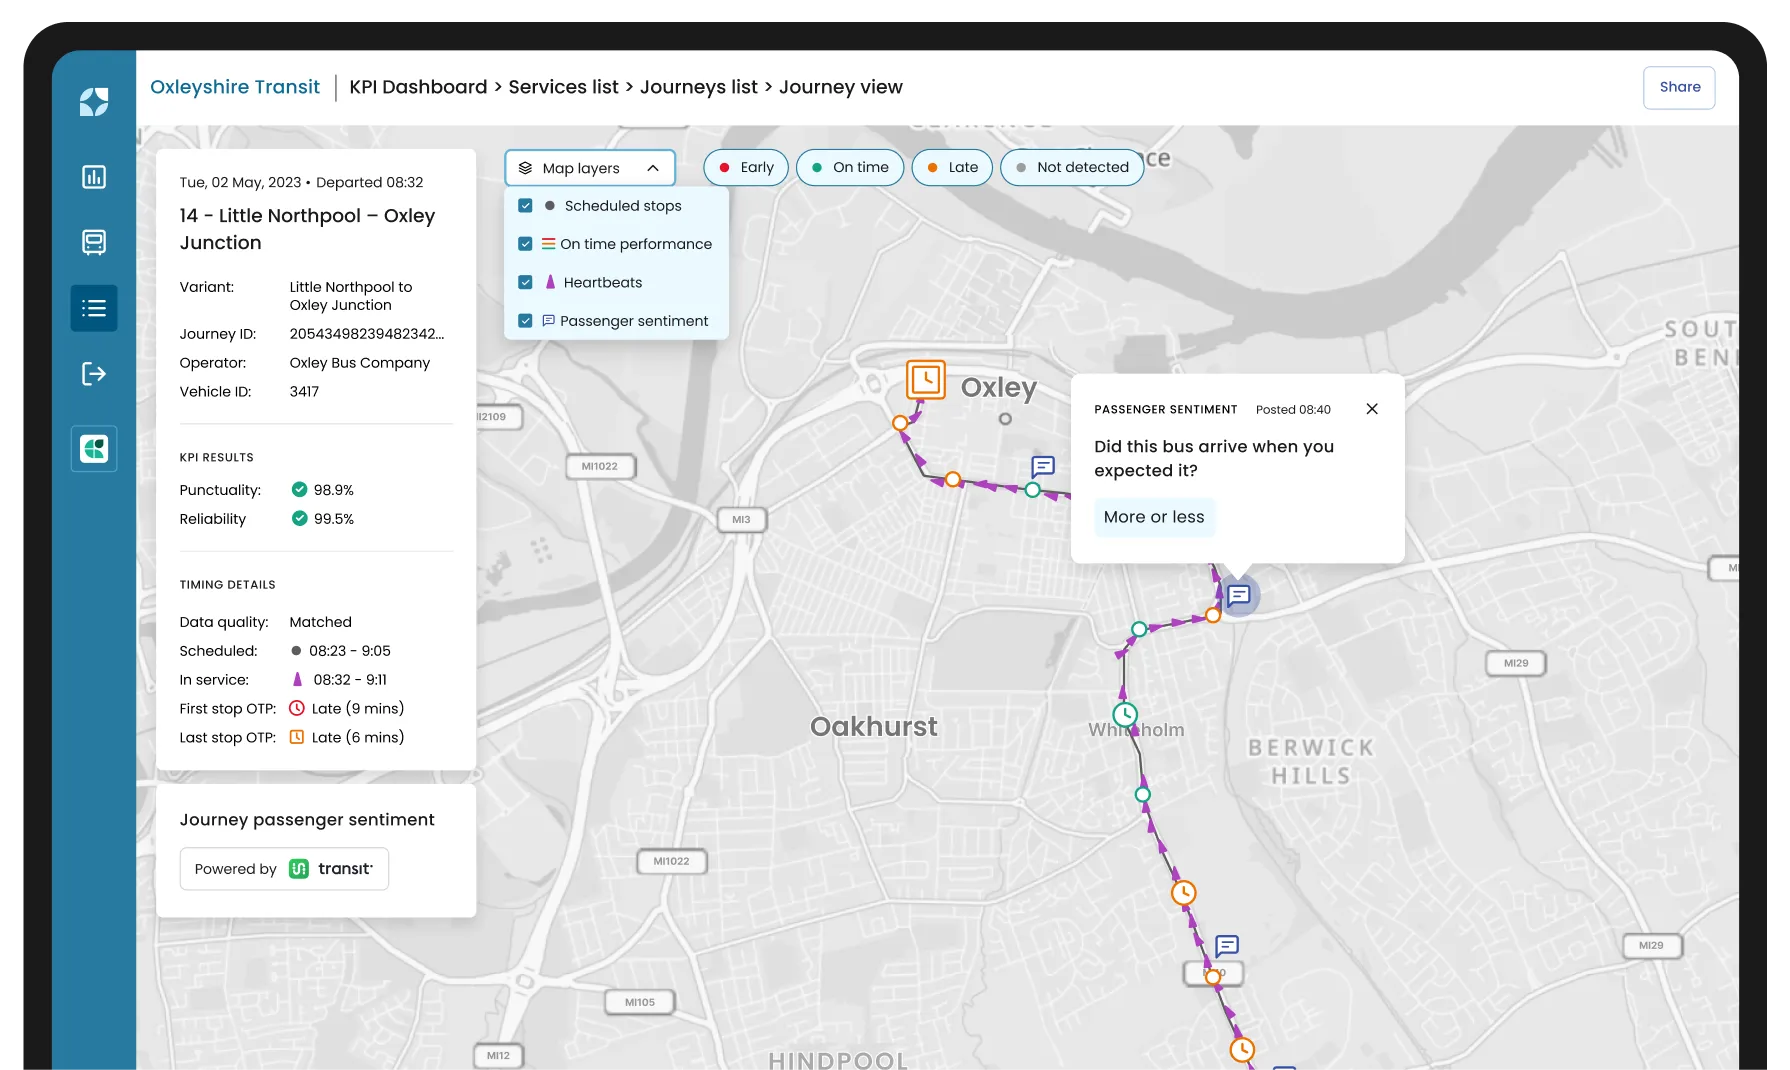Click the logout arrow sidebar icon

[94, 374]
